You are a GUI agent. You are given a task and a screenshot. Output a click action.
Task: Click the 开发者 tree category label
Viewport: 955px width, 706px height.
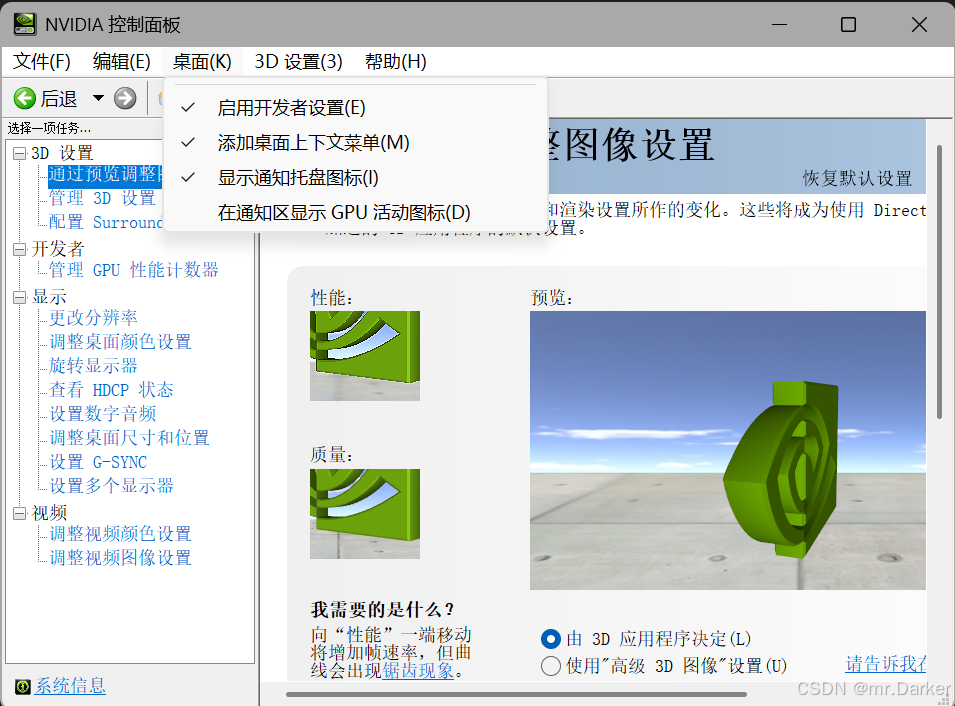point(57,249)
